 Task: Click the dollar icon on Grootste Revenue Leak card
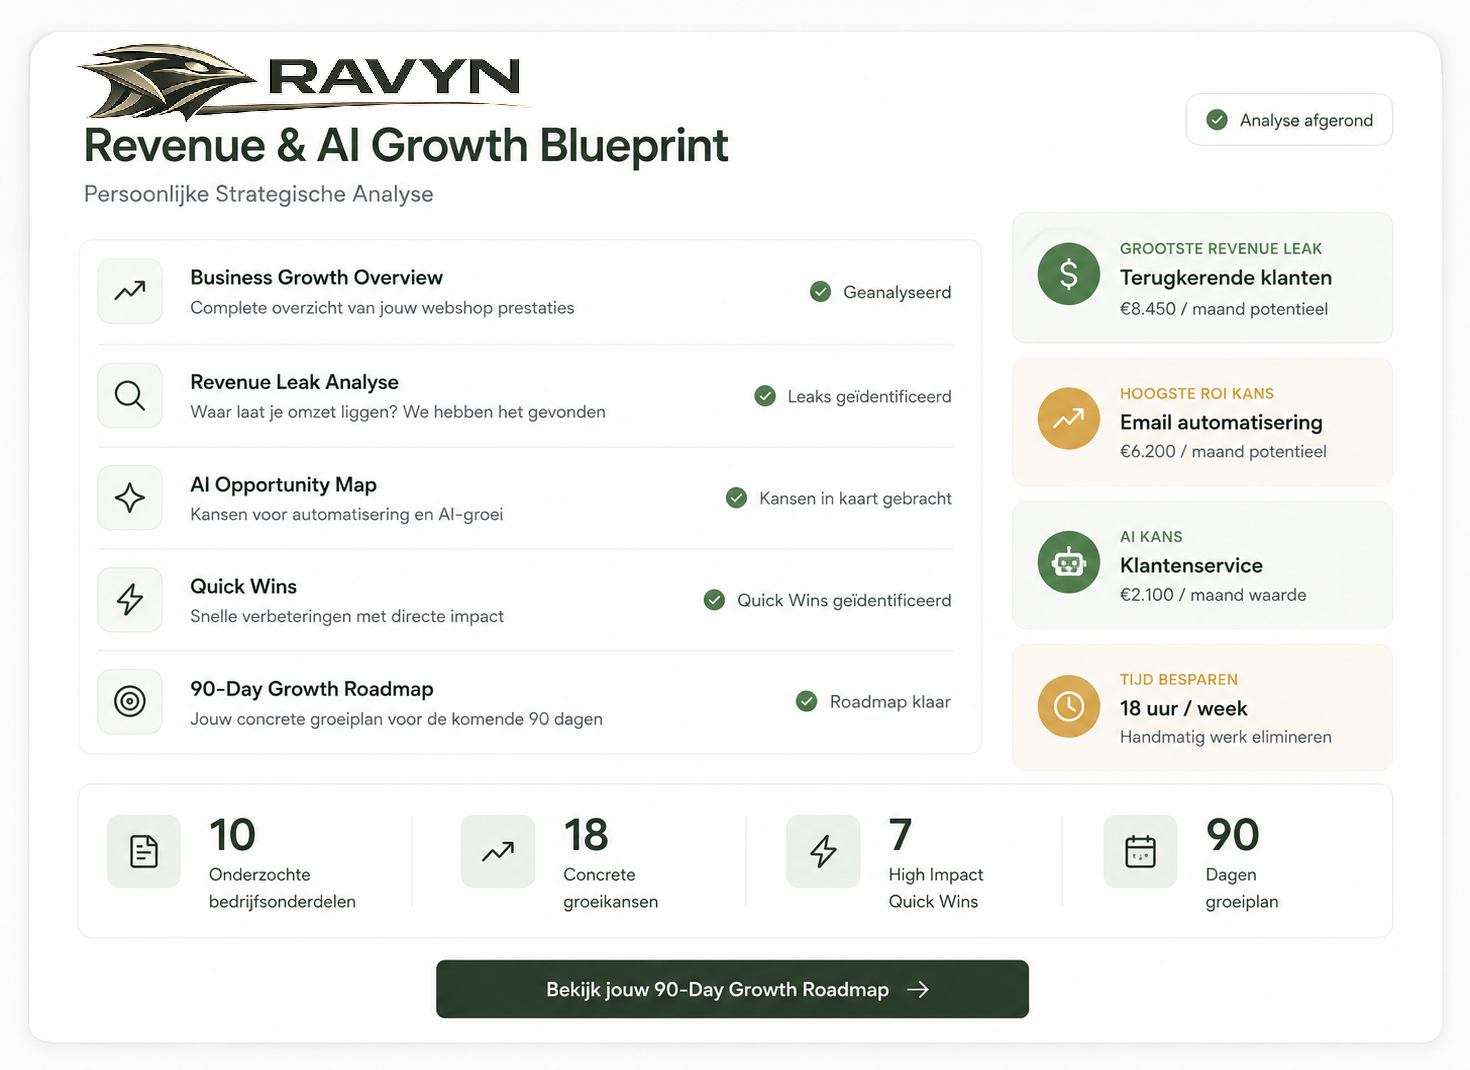[1069, 274]
